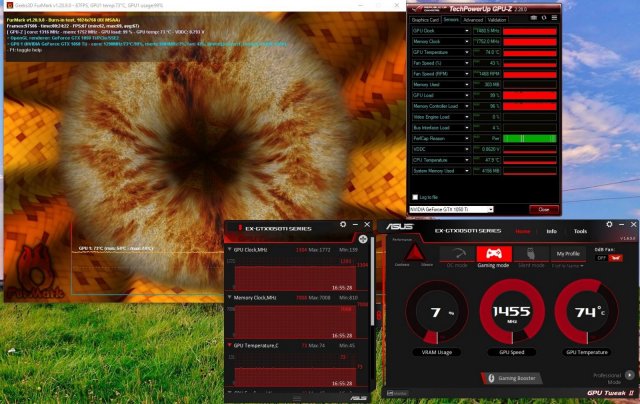Open Home tab in GPU Tweak II
Viewport: 640px width, 404px height.
pyautogui.click(x=522, y=231)
